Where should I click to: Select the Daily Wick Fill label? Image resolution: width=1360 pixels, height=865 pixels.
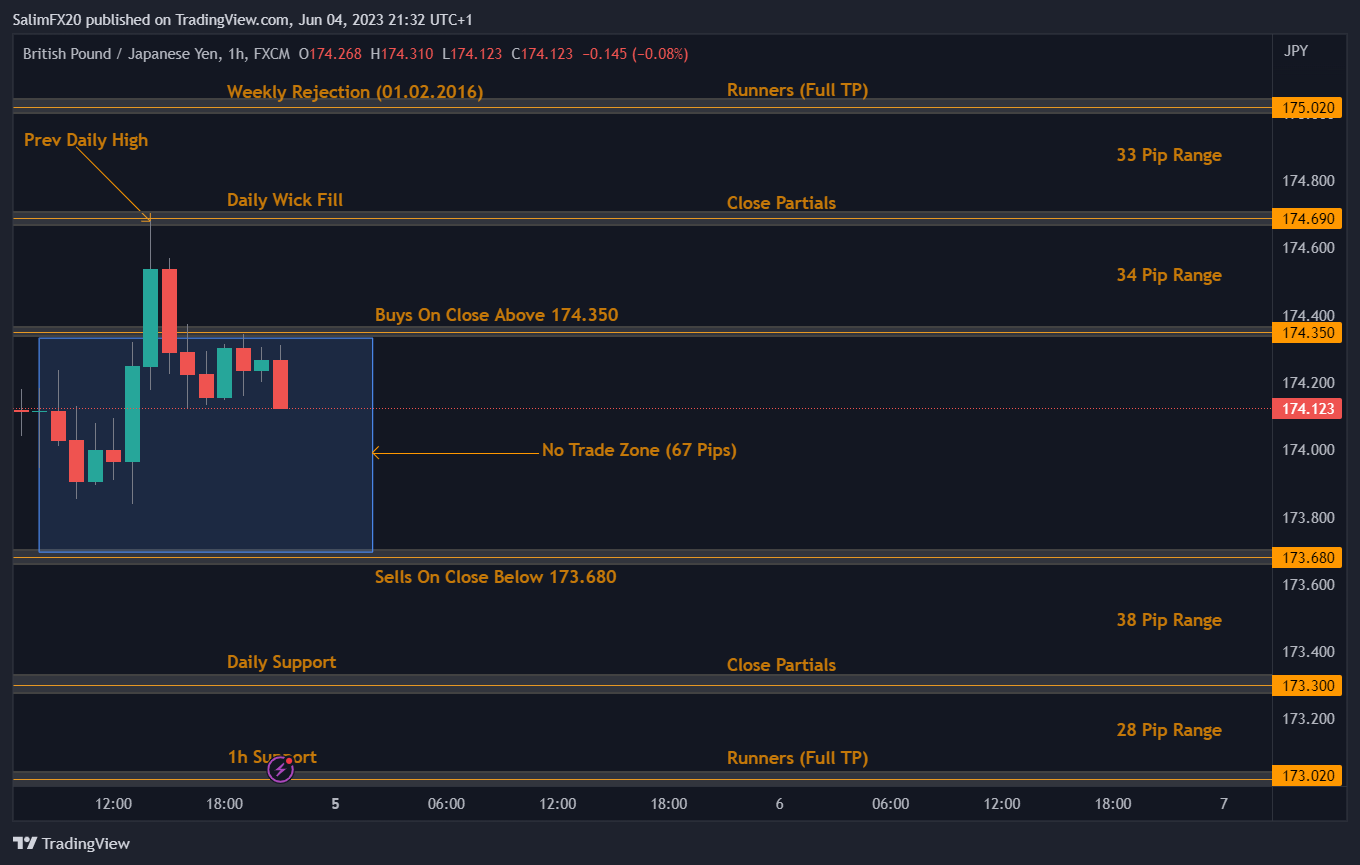(285, 200)
